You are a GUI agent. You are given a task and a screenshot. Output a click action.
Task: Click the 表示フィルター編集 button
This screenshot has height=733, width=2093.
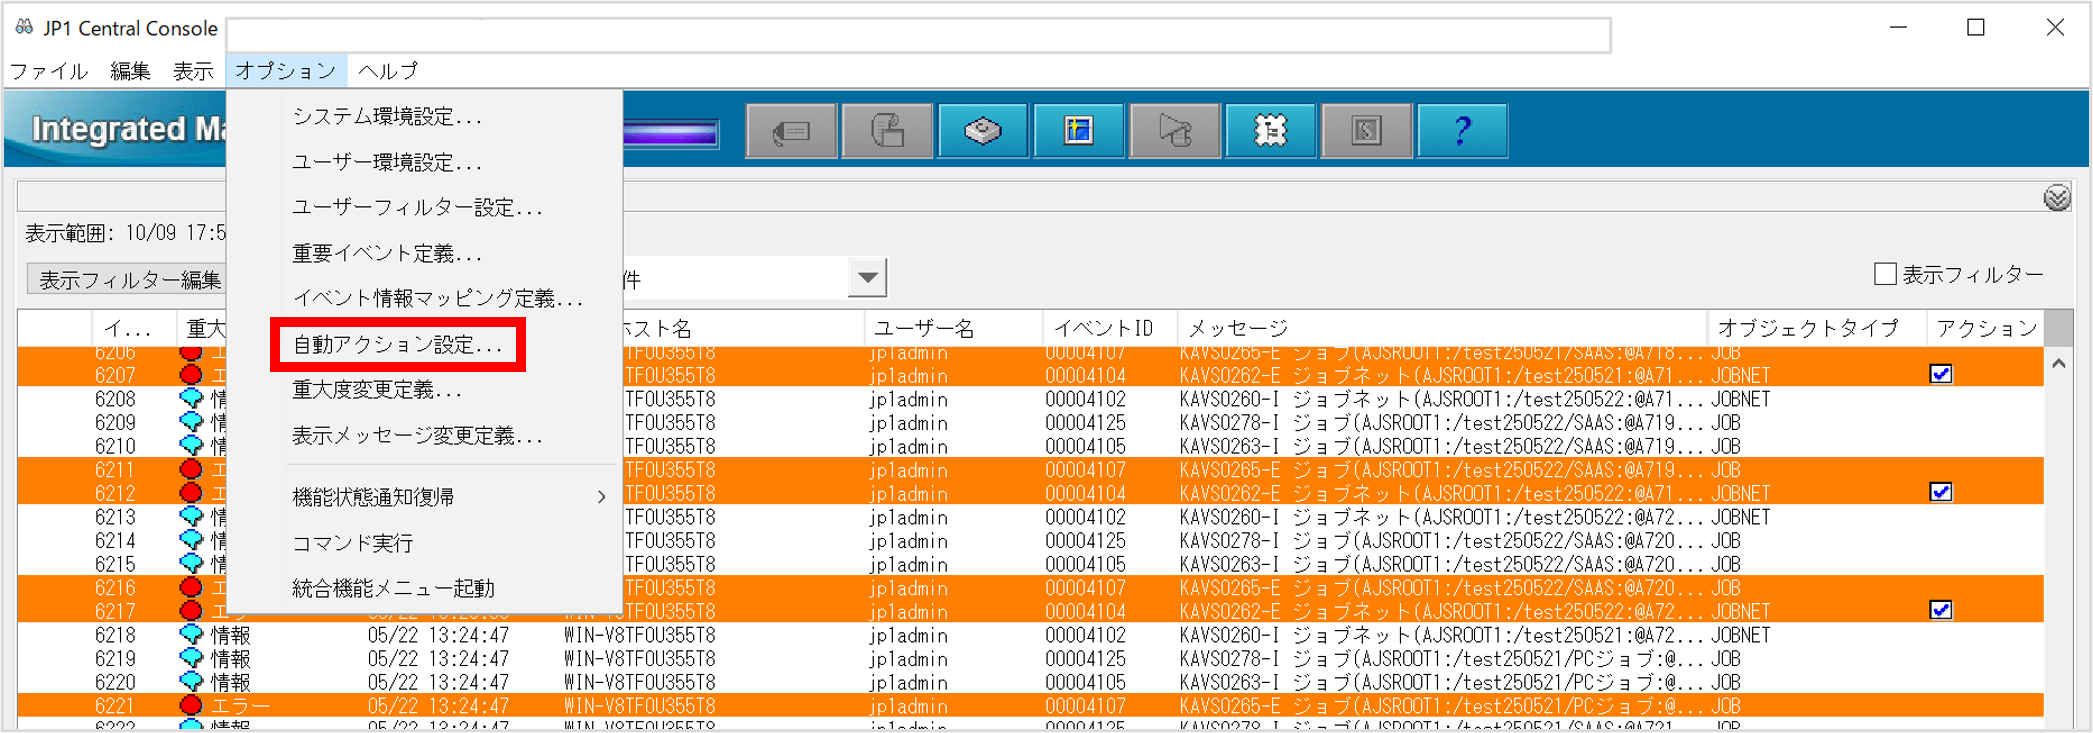[x=129, y=280]
